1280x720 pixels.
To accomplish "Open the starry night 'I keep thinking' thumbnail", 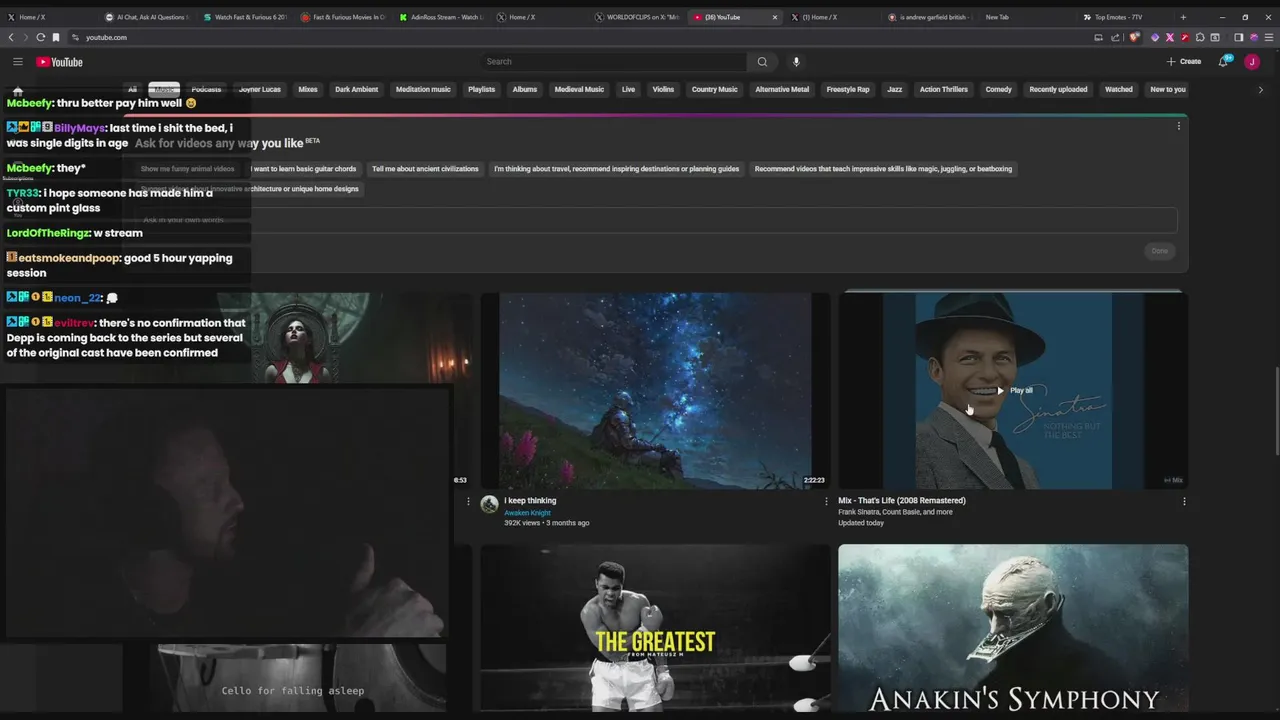I will pyautogui.click(x=655, y=390).
